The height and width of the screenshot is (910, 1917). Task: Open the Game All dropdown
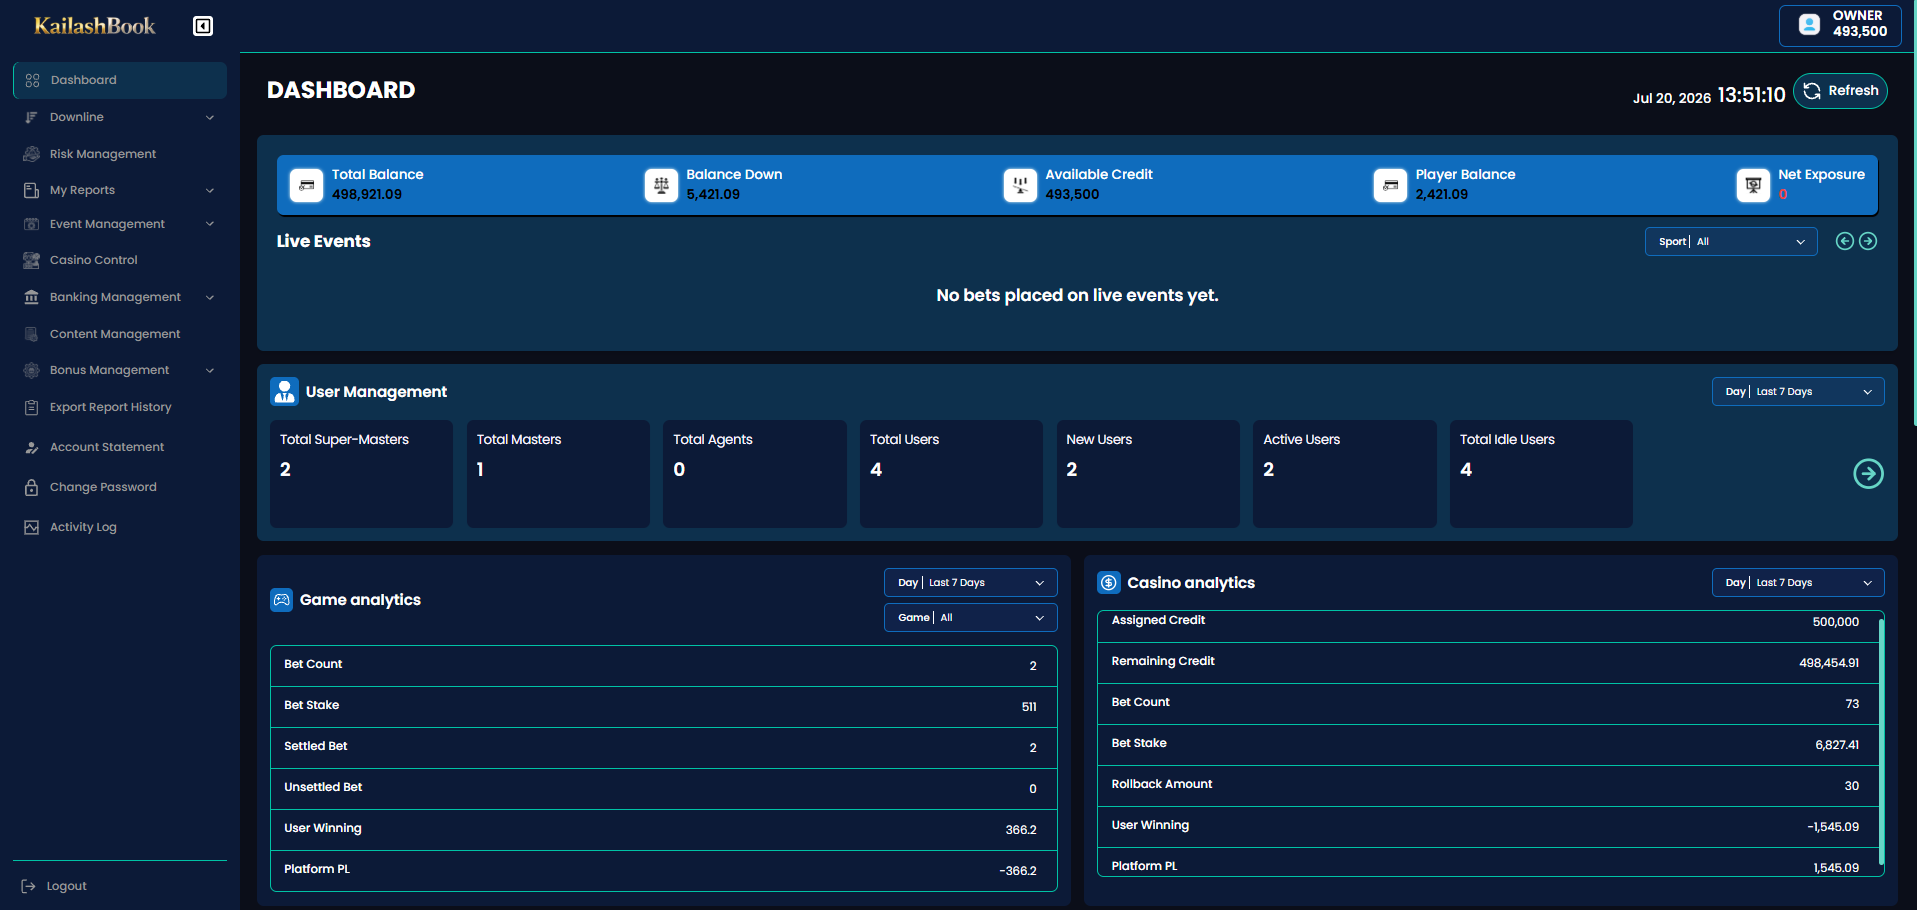[x=970, y=618]
